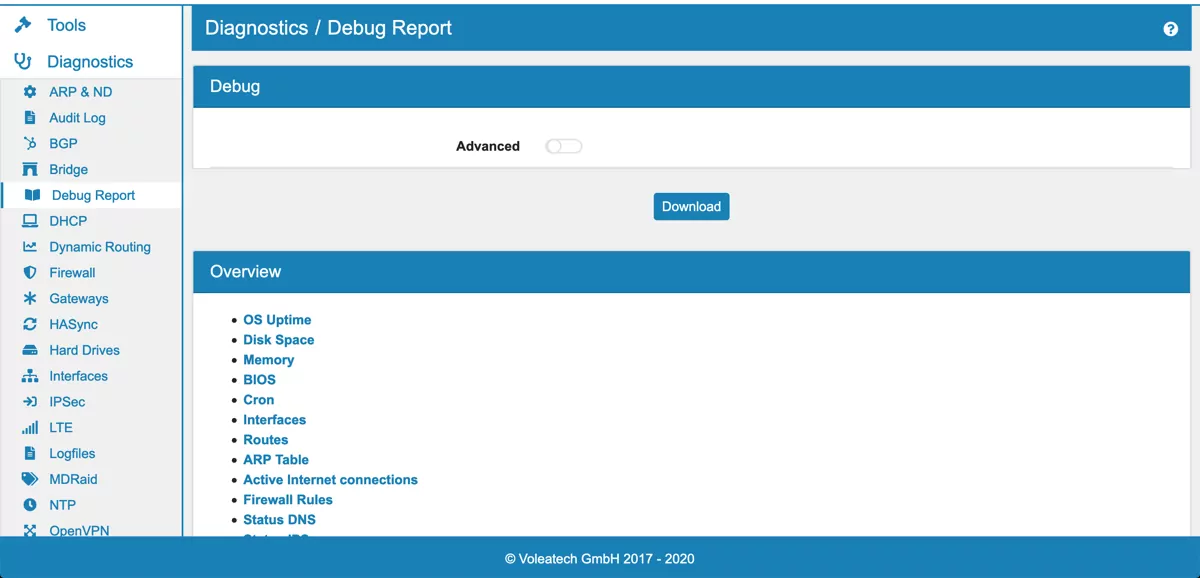Image resolution: width=1200 pixels, height=578 pixels.
Task: Select the NTP clock icon
Action: [31, 505]
